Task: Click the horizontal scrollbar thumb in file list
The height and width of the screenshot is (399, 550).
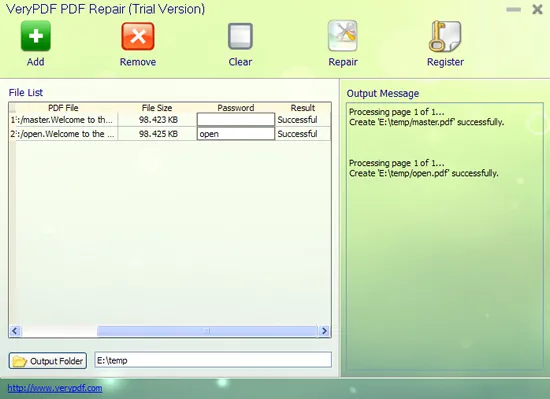Action: coord(207,331)
